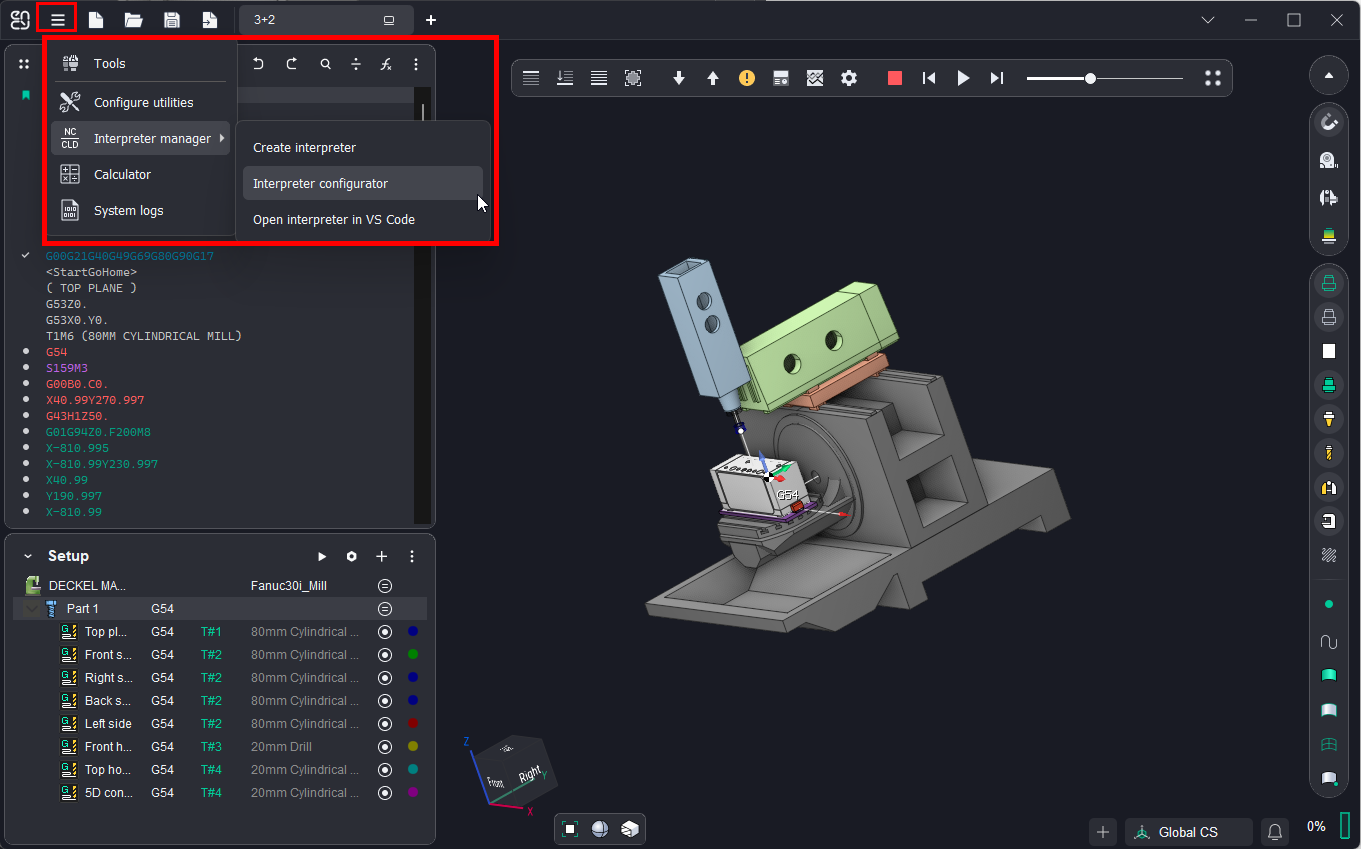This screenshot has width=1361, height=849.
Task: Select Interpreter configurator menu item
Action: pos(320,184)
